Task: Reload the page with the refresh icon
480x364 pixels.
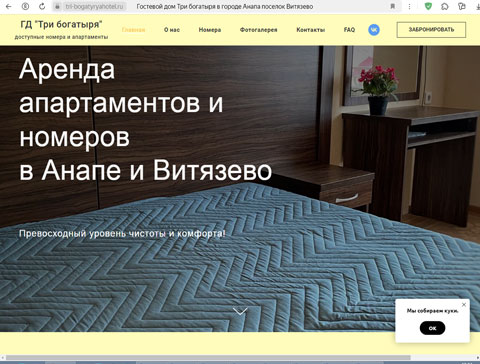Action: (x=42, y=6)
